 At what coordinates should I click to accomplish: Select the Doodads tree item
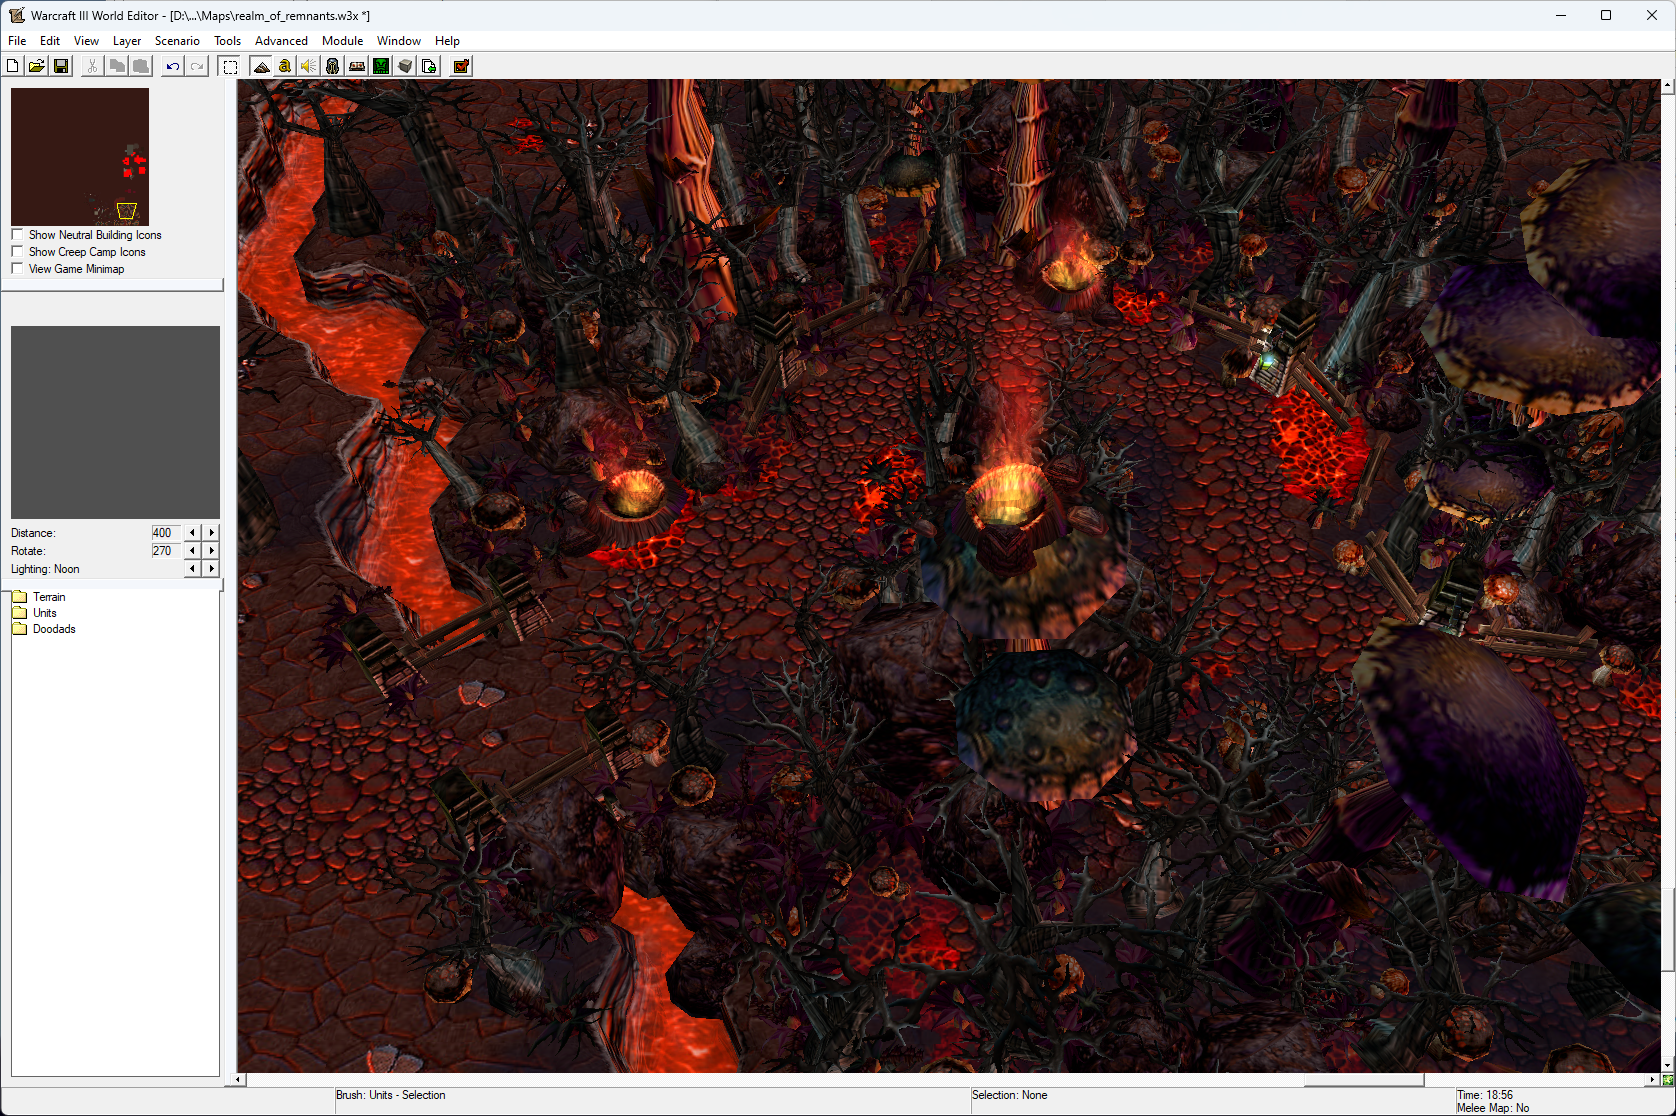coord(54,629)
